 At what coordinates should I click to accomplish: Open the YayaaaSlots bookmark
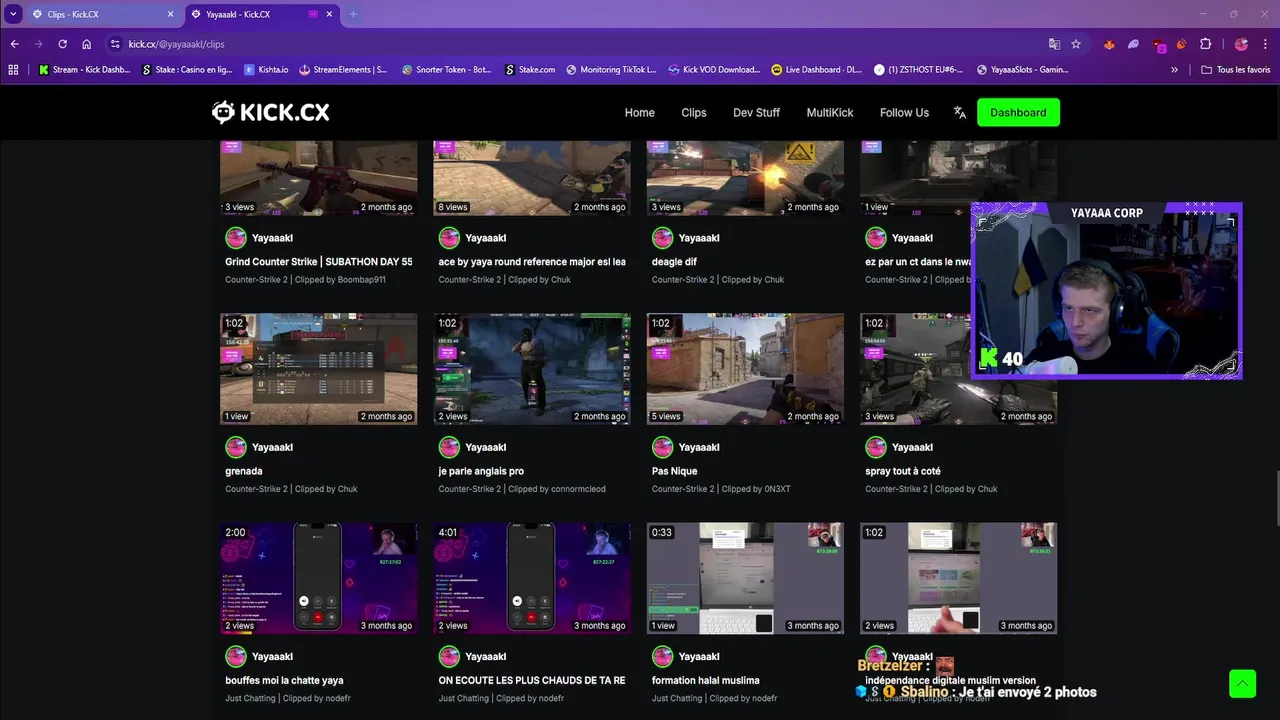pos(1022,70)
